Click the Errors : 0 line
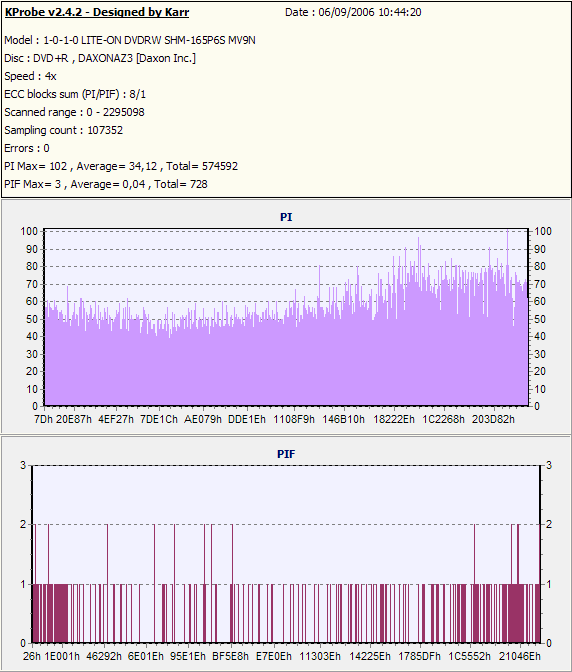The width and height of the screenshot is (572, 672). (x=27, y=148)
